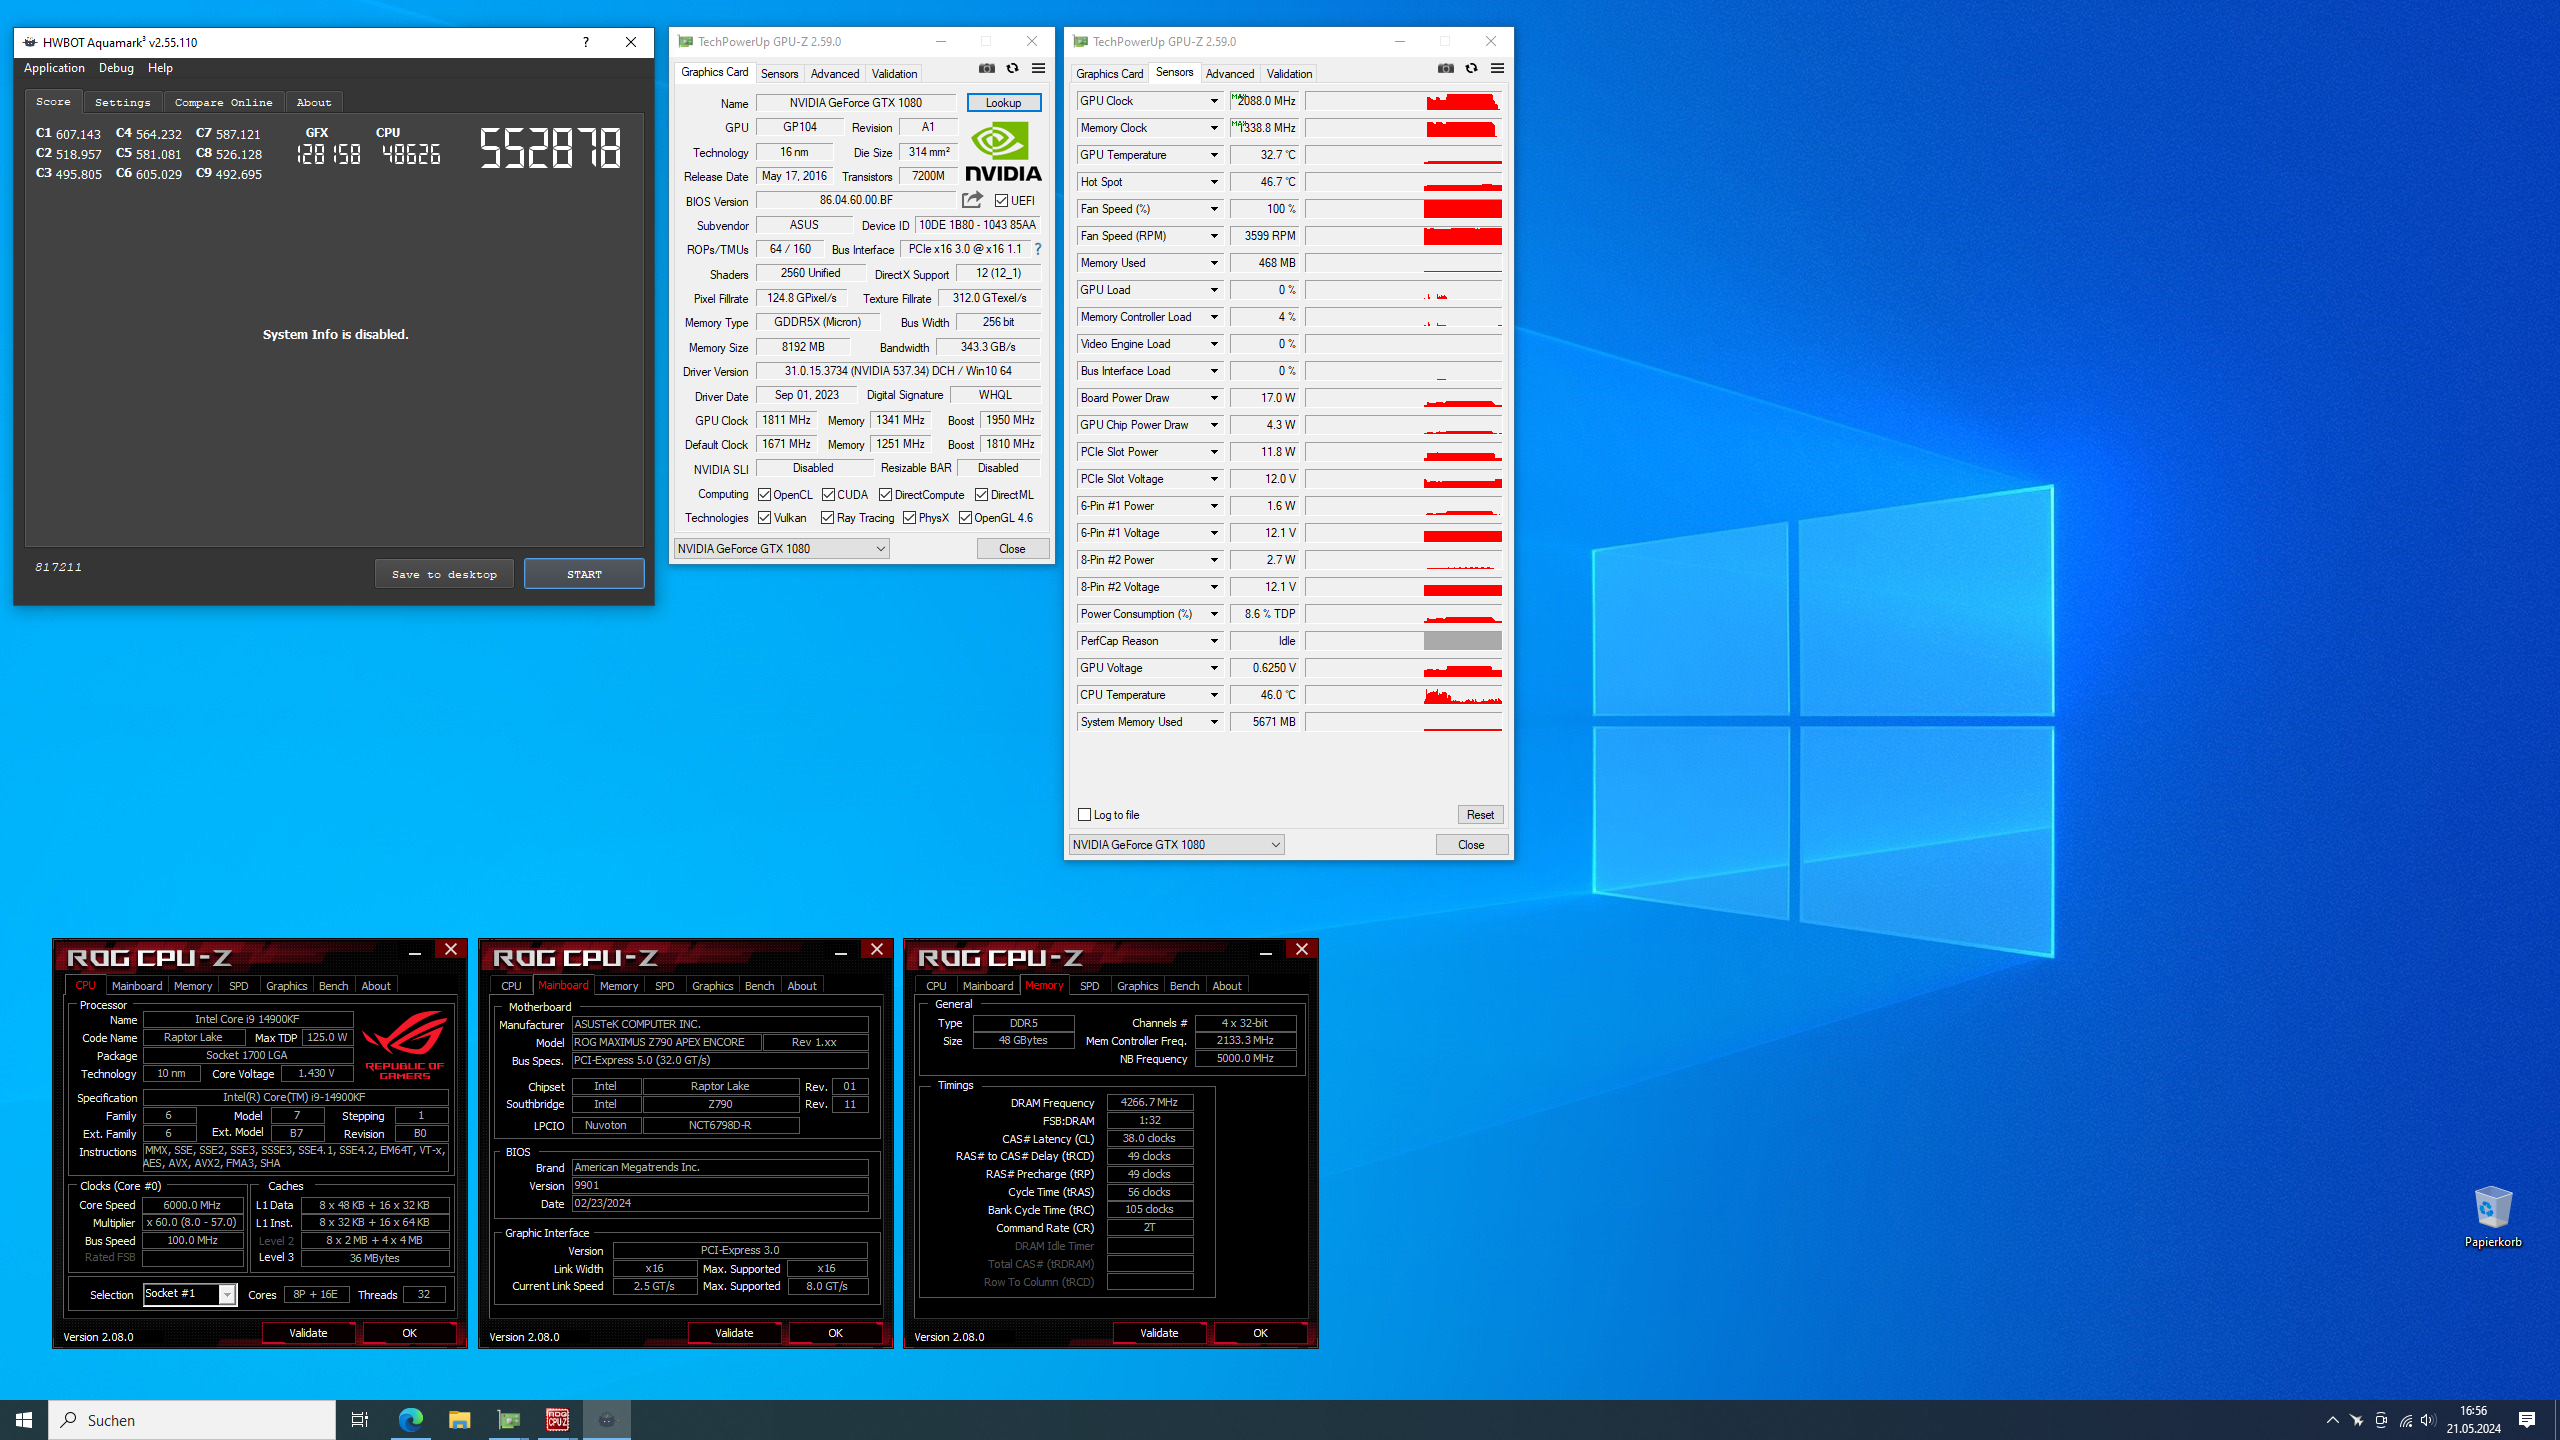Open the Socket #1 selection dropdown
This screenshot has width=2560, height=1440.
[190, 1294]
